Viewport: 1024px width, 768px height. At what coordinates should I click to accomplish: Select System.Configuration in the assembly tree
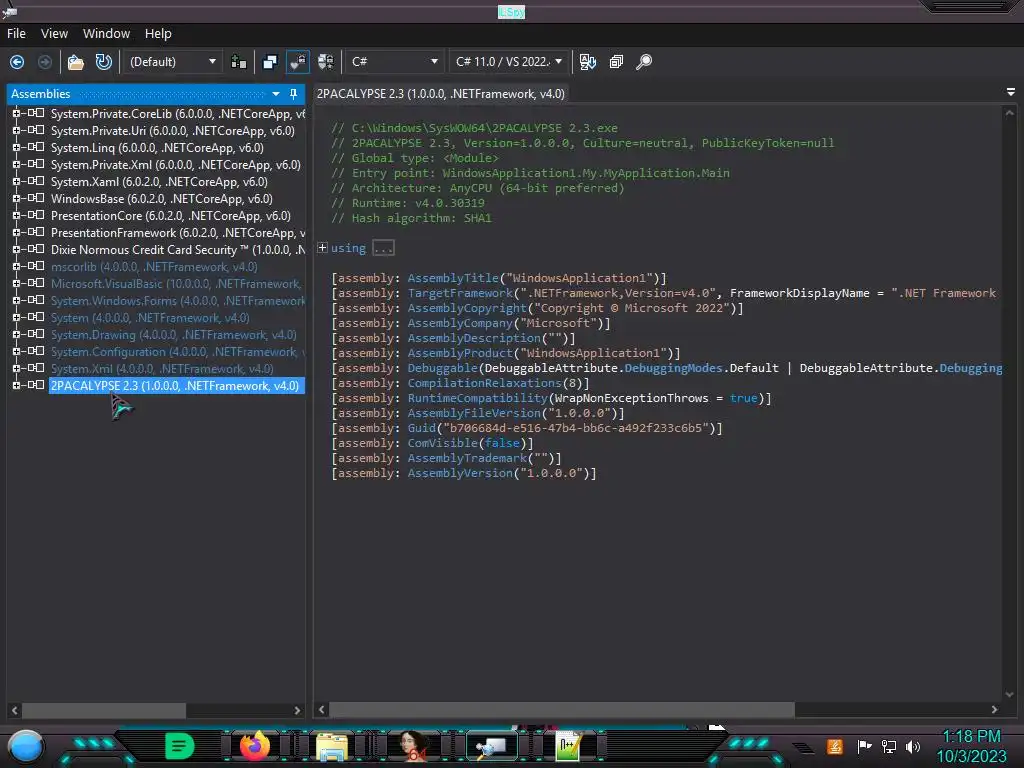[178, 351]
